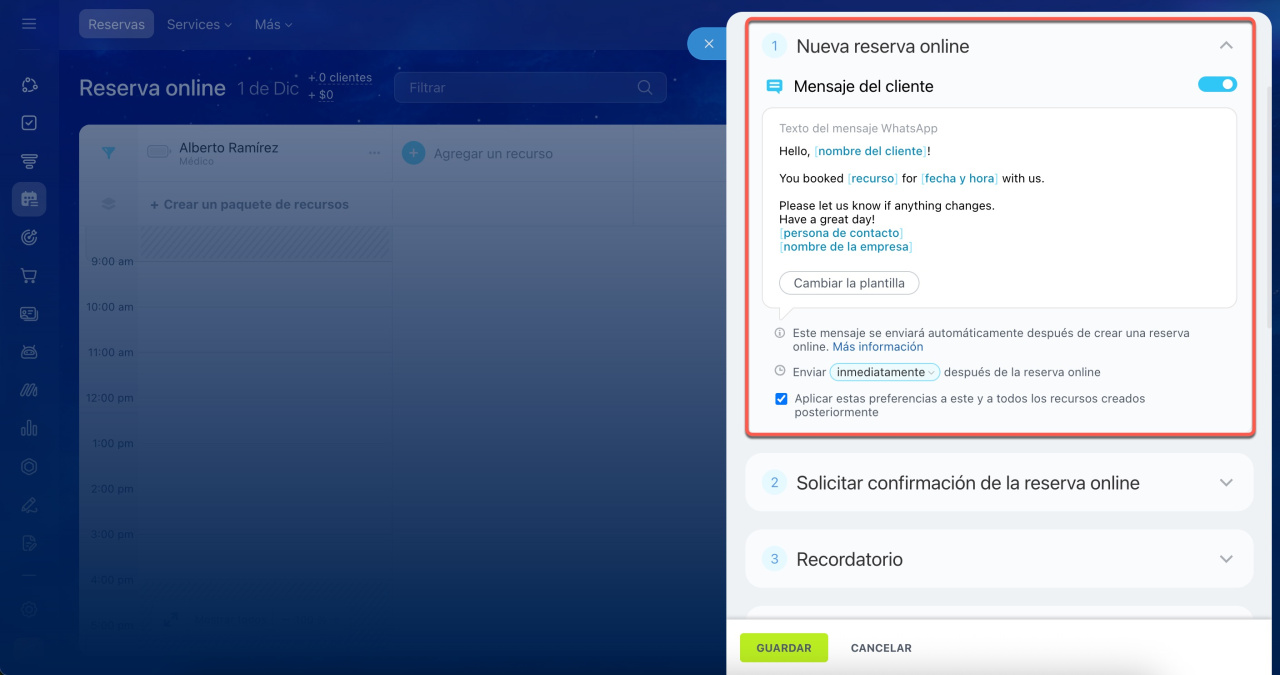Toggle the Mensaje del cliente switch
Viewport: 1280px width, 675px height.
(x=1217, y=85)
